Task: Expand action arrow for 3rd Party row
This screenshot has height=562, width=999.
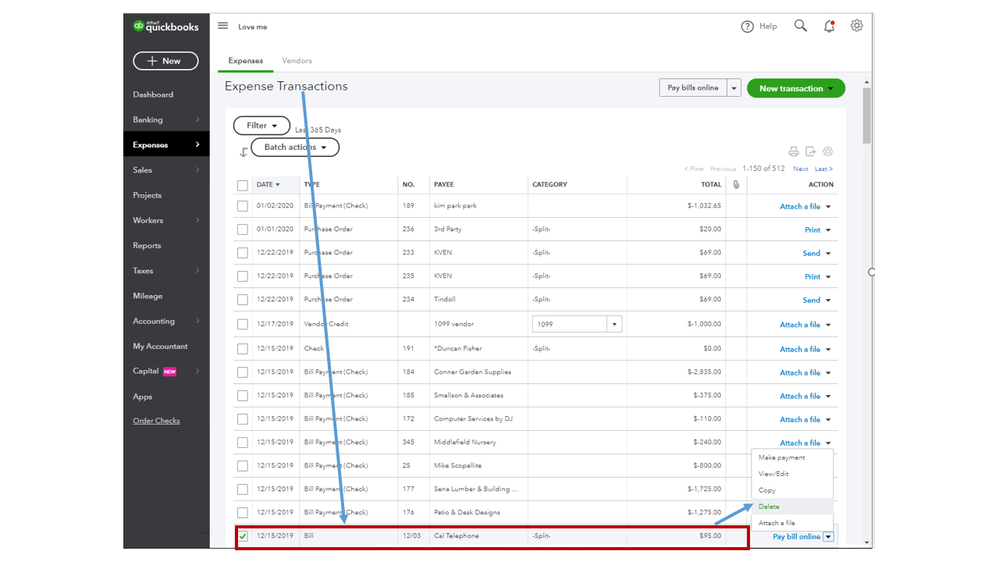Action: 828,230
